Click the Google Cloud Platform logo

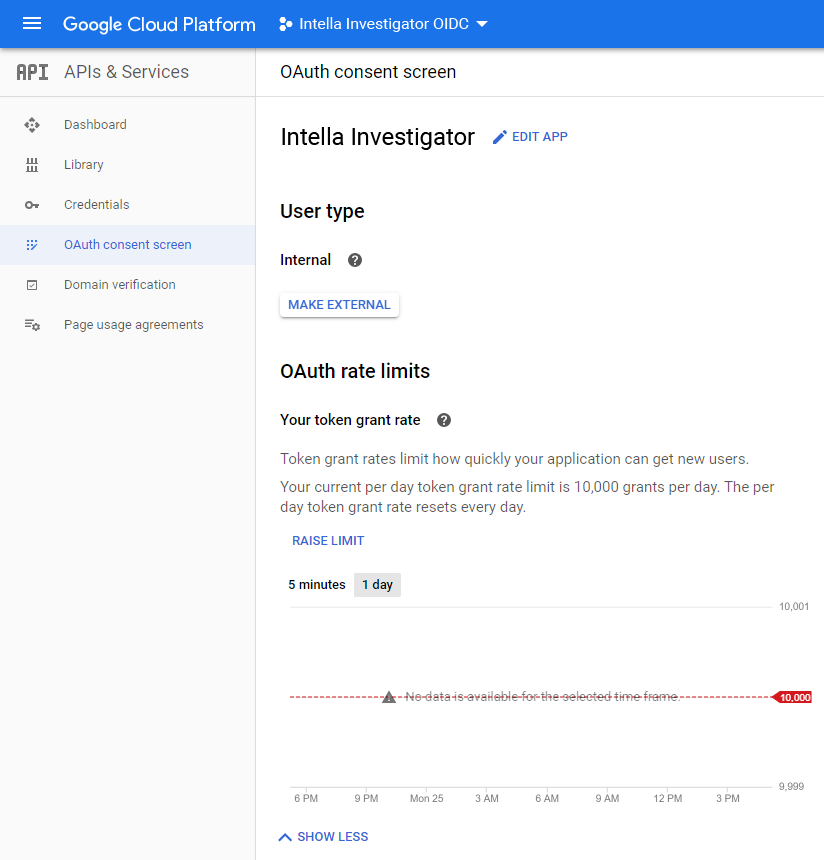pos(159,24)
